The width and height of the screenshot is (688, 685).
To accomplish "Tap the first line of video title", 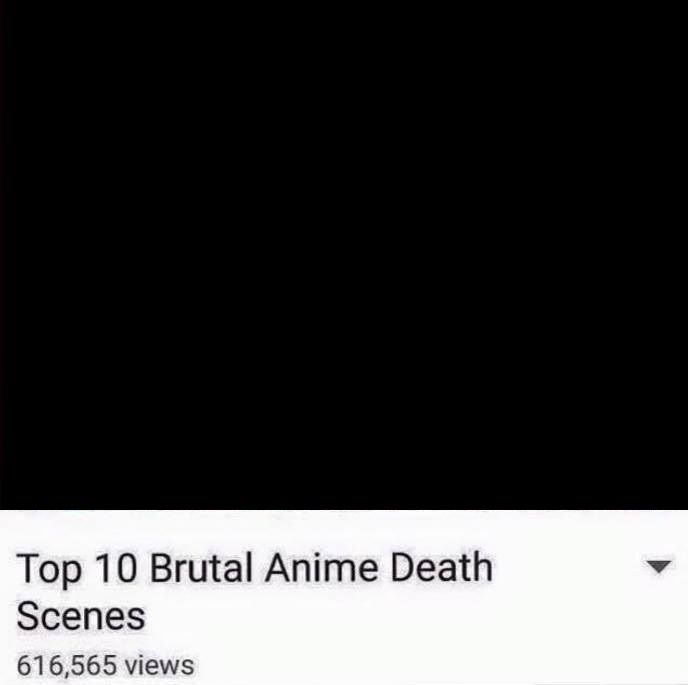I will (x=254, y=568).
